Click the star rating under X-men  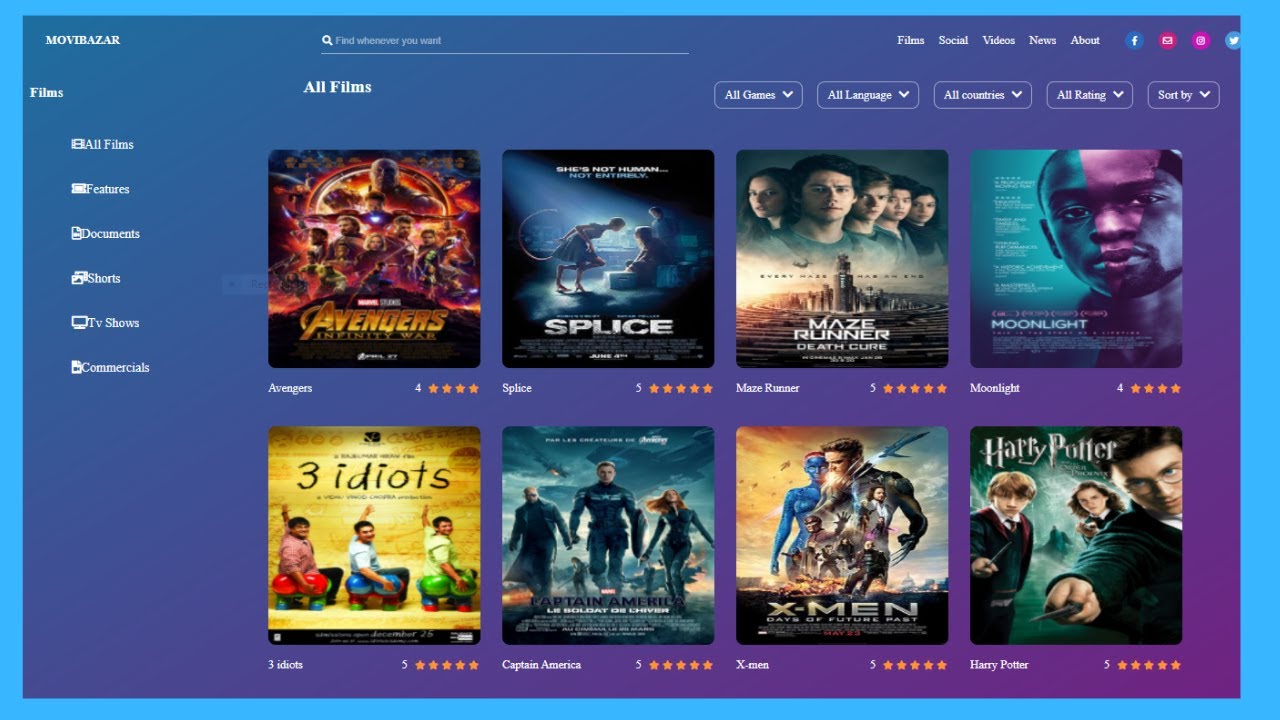click(x=915, y=665)
